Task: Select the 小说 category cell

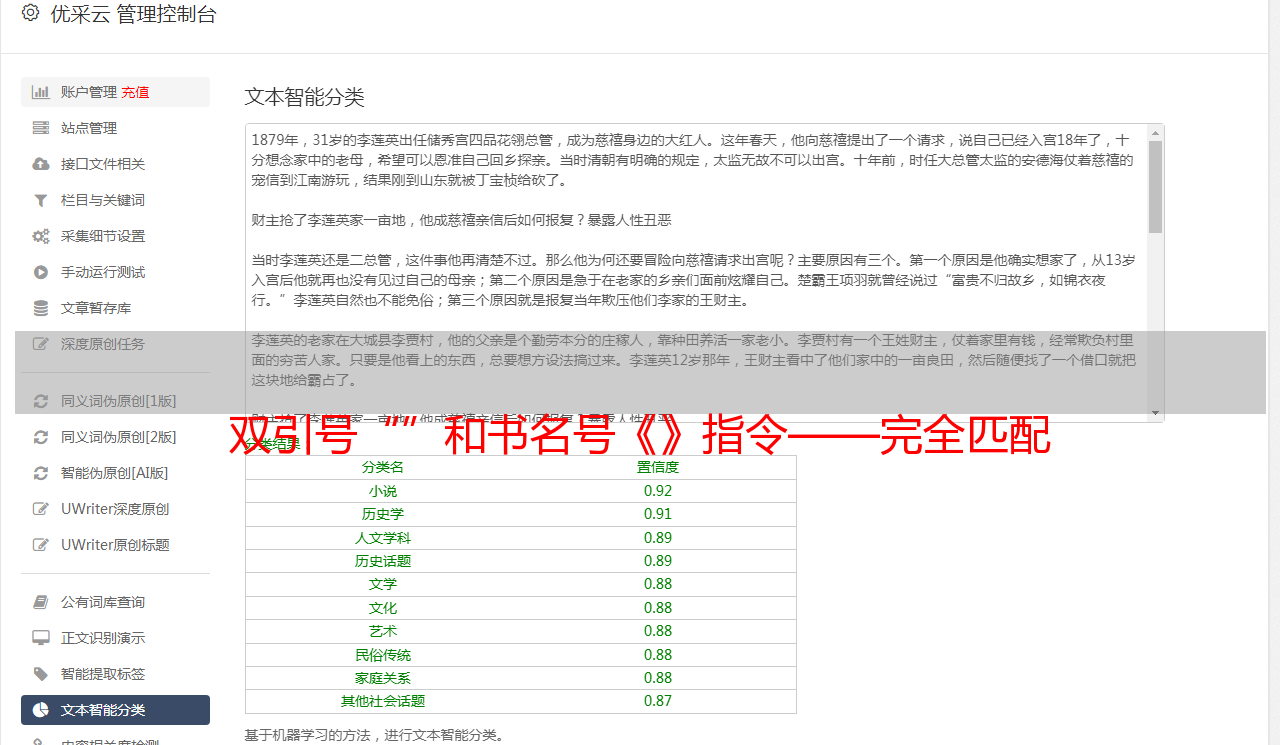Action: (x=383, y=491)
